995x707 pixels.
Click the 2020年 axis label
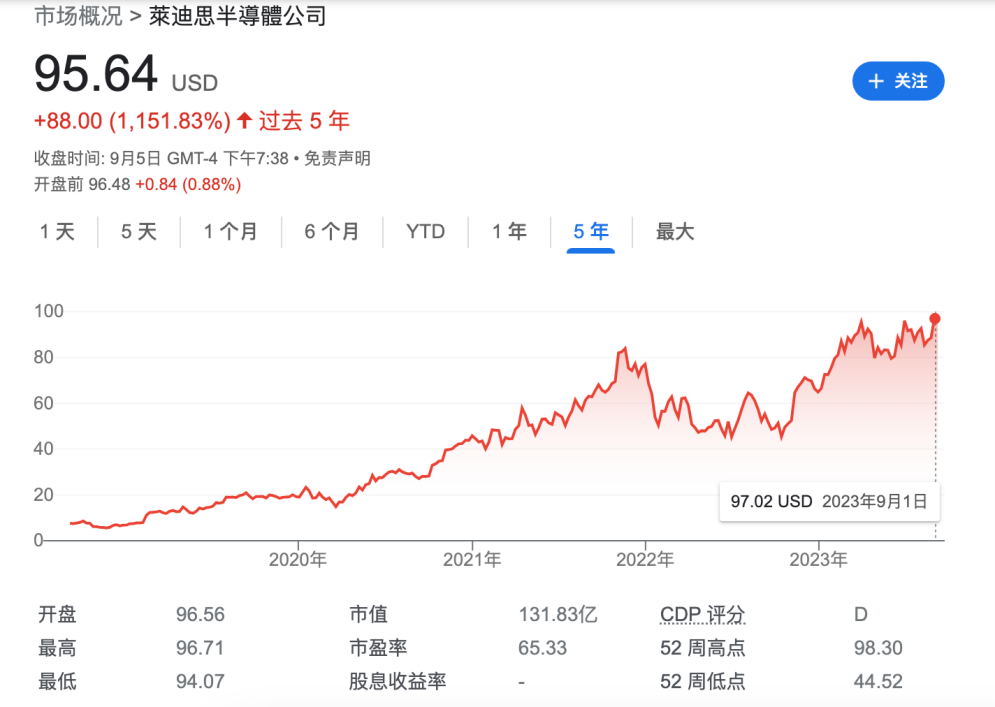[x=298, y=560]
